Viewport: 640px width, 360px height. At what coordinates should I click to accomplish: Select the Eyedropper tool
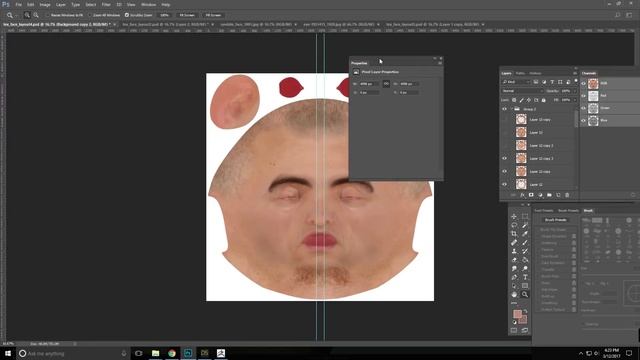[x=525, y=233]
